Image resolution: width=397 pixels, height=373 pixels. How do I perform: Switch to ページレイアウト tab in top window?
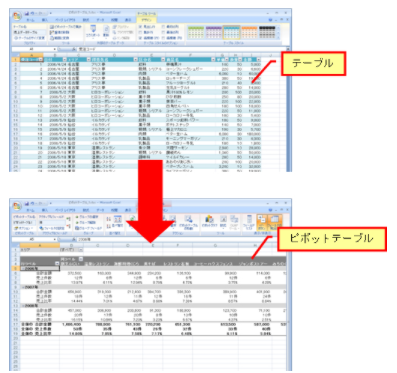coord(65,20)
